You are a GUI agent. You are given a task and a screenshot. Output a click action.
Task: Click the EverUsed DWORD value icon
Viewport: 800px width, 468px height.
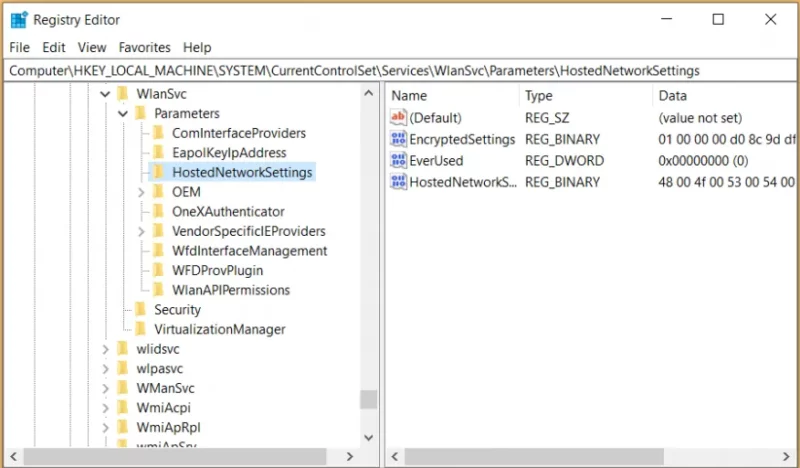pyautogui.click(x=398, y=160)
